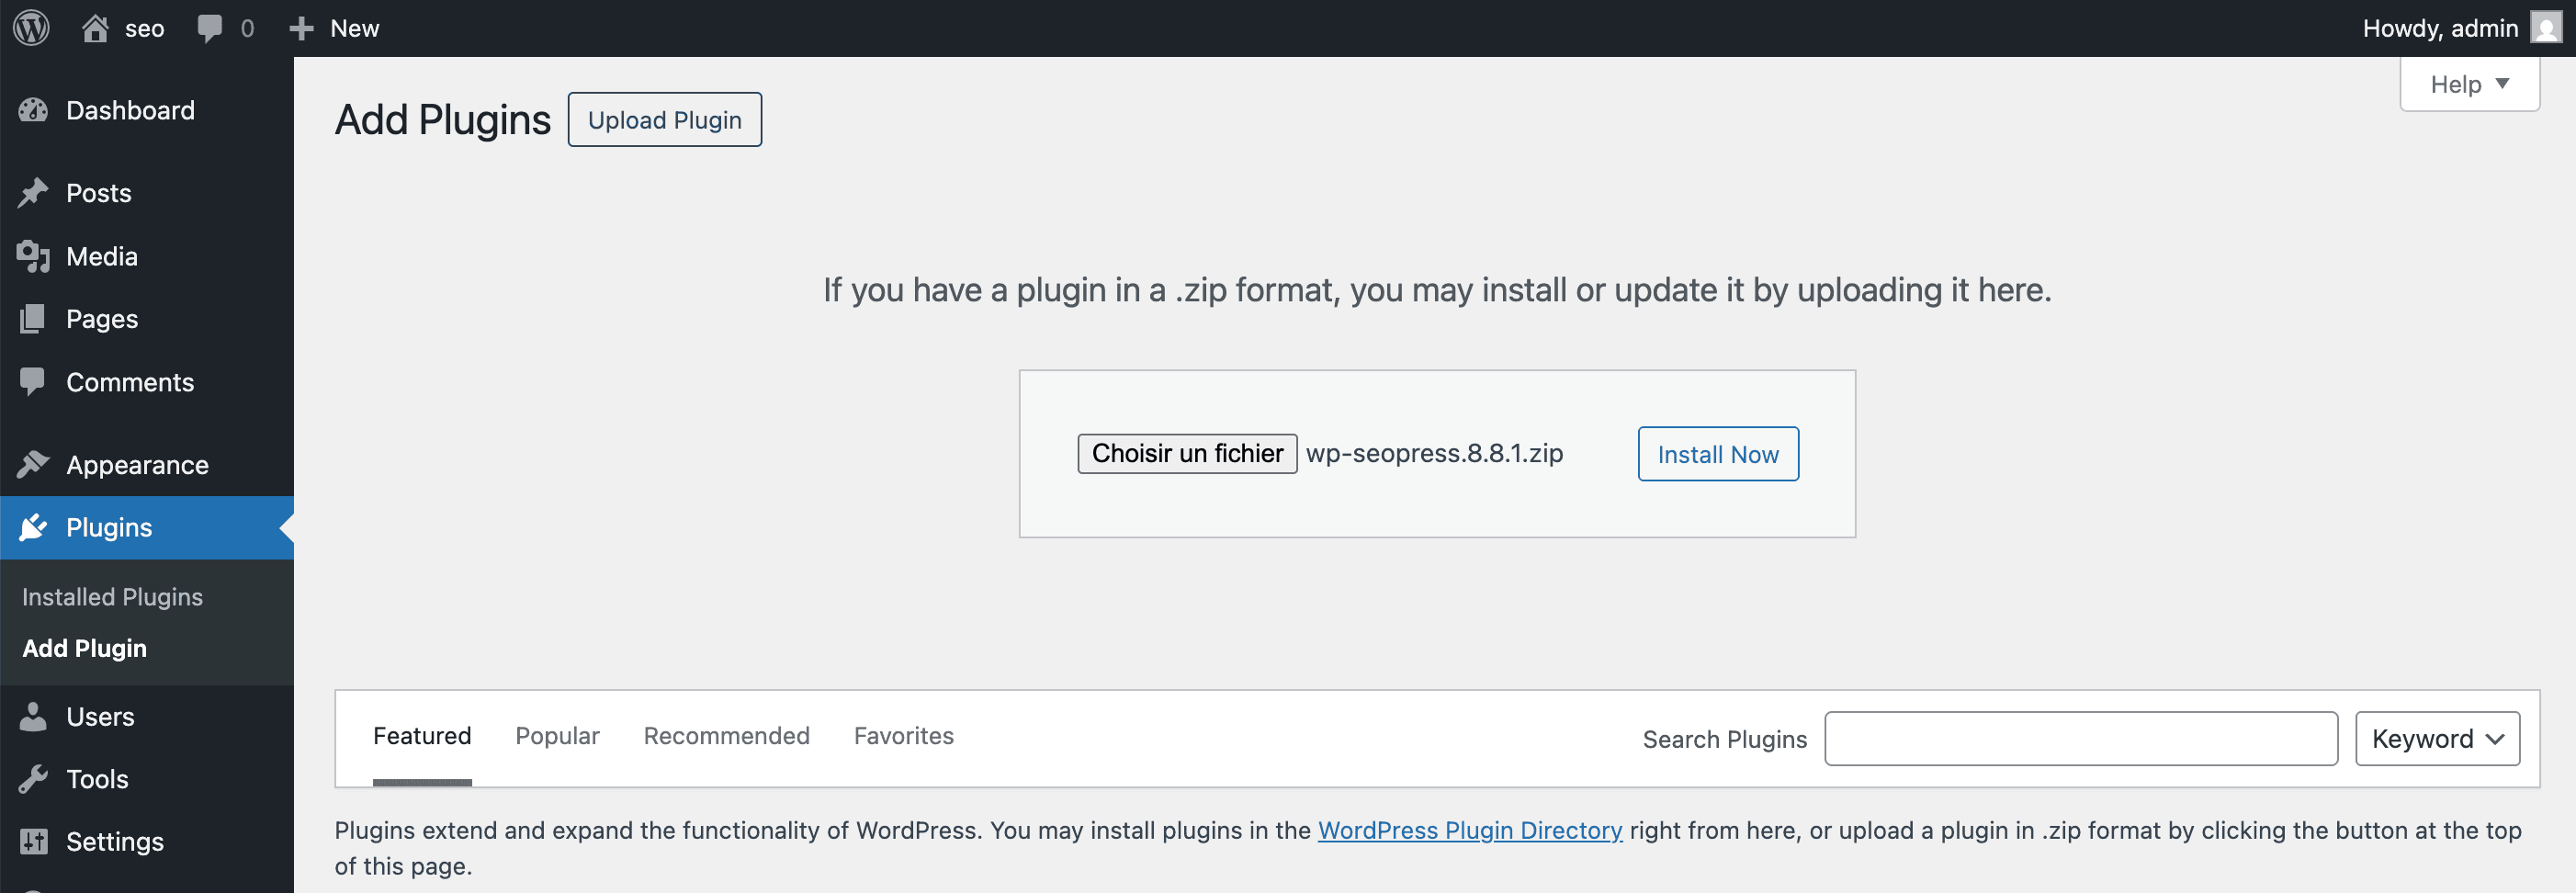Expand the Help dropdown
The width and height of the screenshot is (2576, 893).
pos(2469,84)
